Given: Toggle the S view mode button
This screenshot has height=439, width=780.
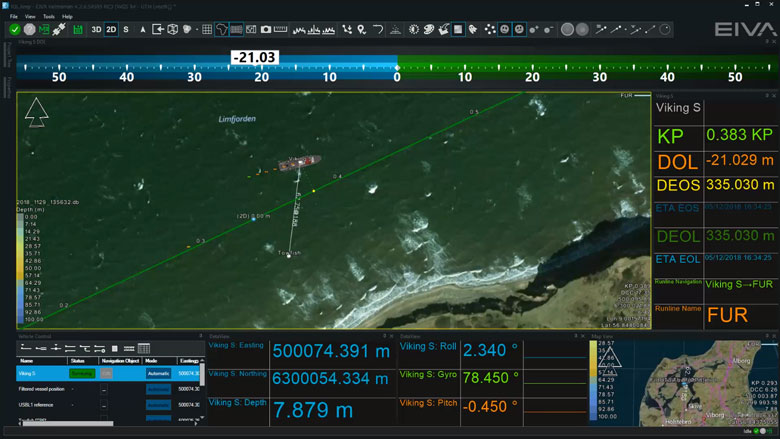Looking at the screenshot, I should (x=126, y=30).
